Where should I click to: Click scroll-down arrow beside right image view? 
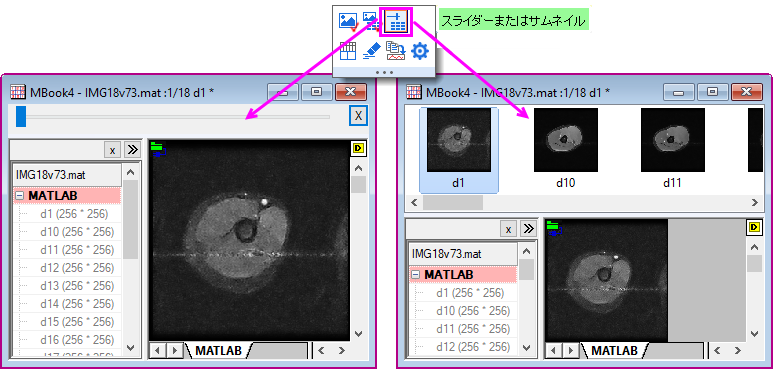coord(755,334)
